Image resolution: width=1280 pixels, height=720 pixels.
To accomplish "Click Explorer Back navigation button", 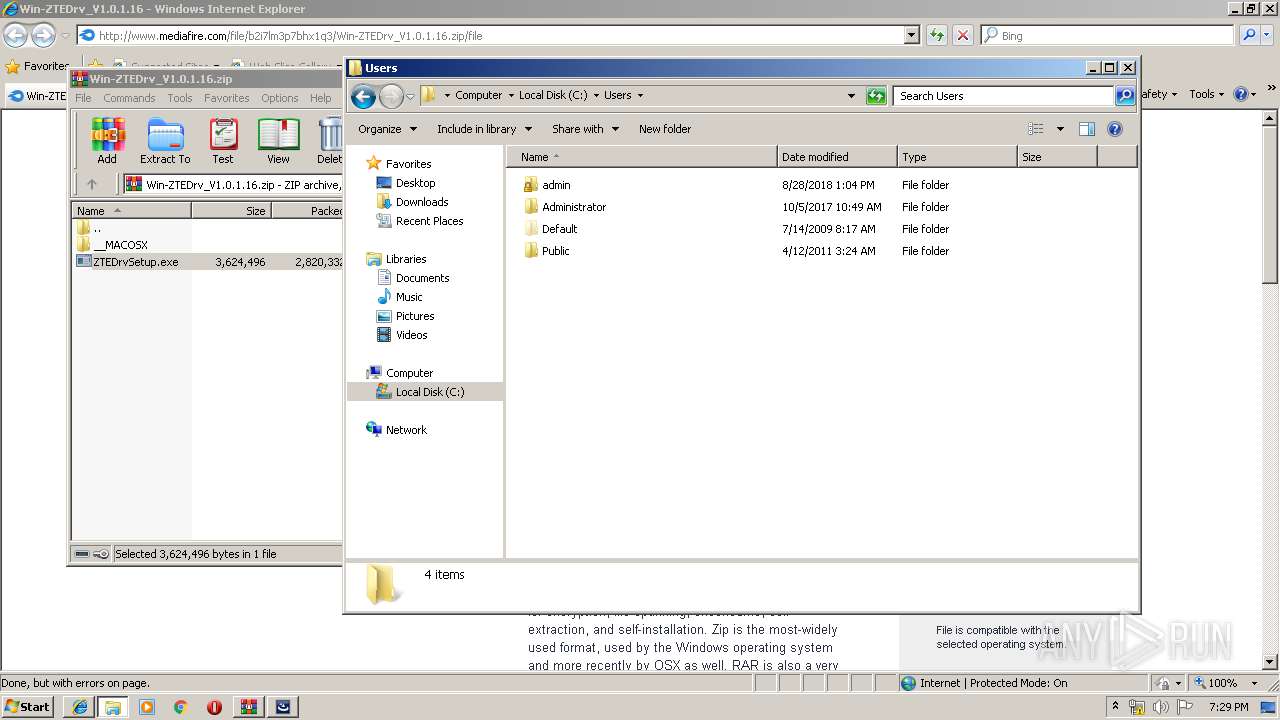I will pos(363,96).
